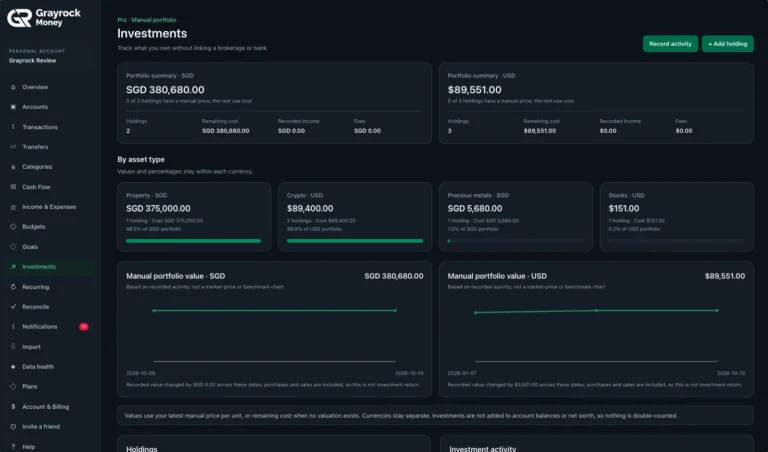
Task: Click the 'SGD 380,680.00' summary total
Action: 165,90
